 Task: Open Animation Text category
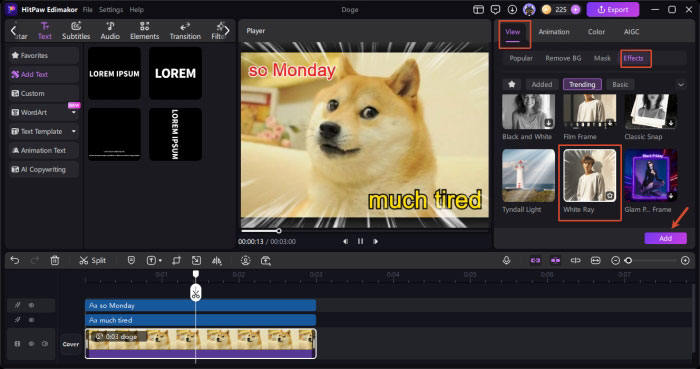[x=44, y=150]
